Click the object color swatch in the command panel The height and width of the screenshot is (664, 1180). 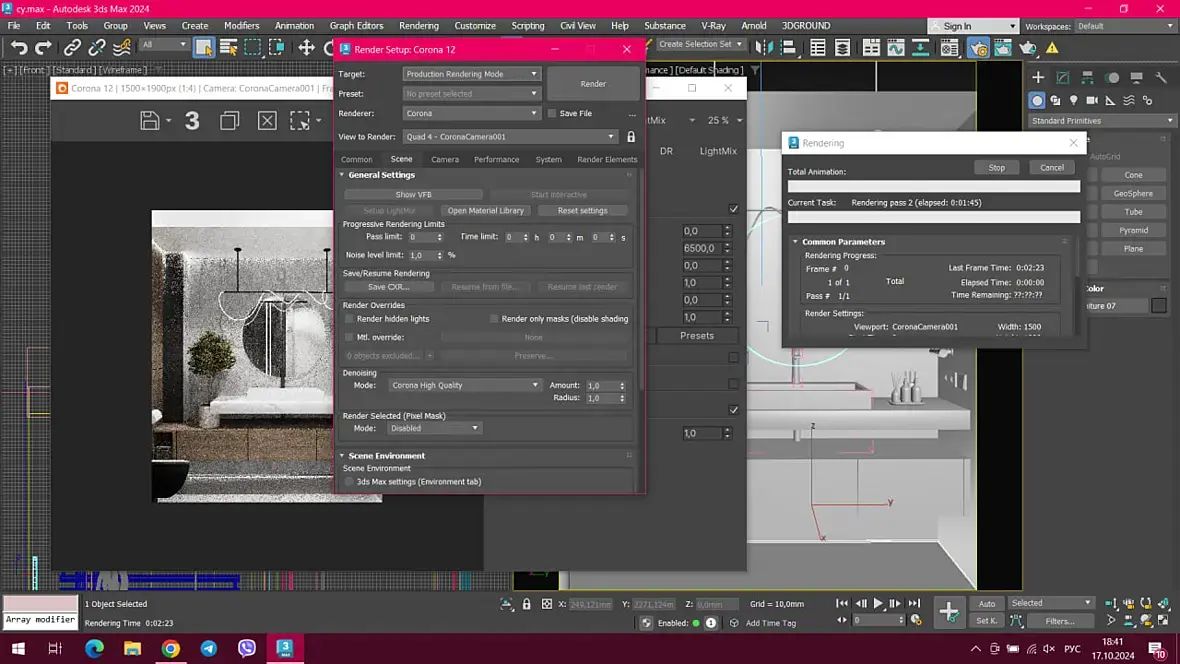tap(1158, 306)
